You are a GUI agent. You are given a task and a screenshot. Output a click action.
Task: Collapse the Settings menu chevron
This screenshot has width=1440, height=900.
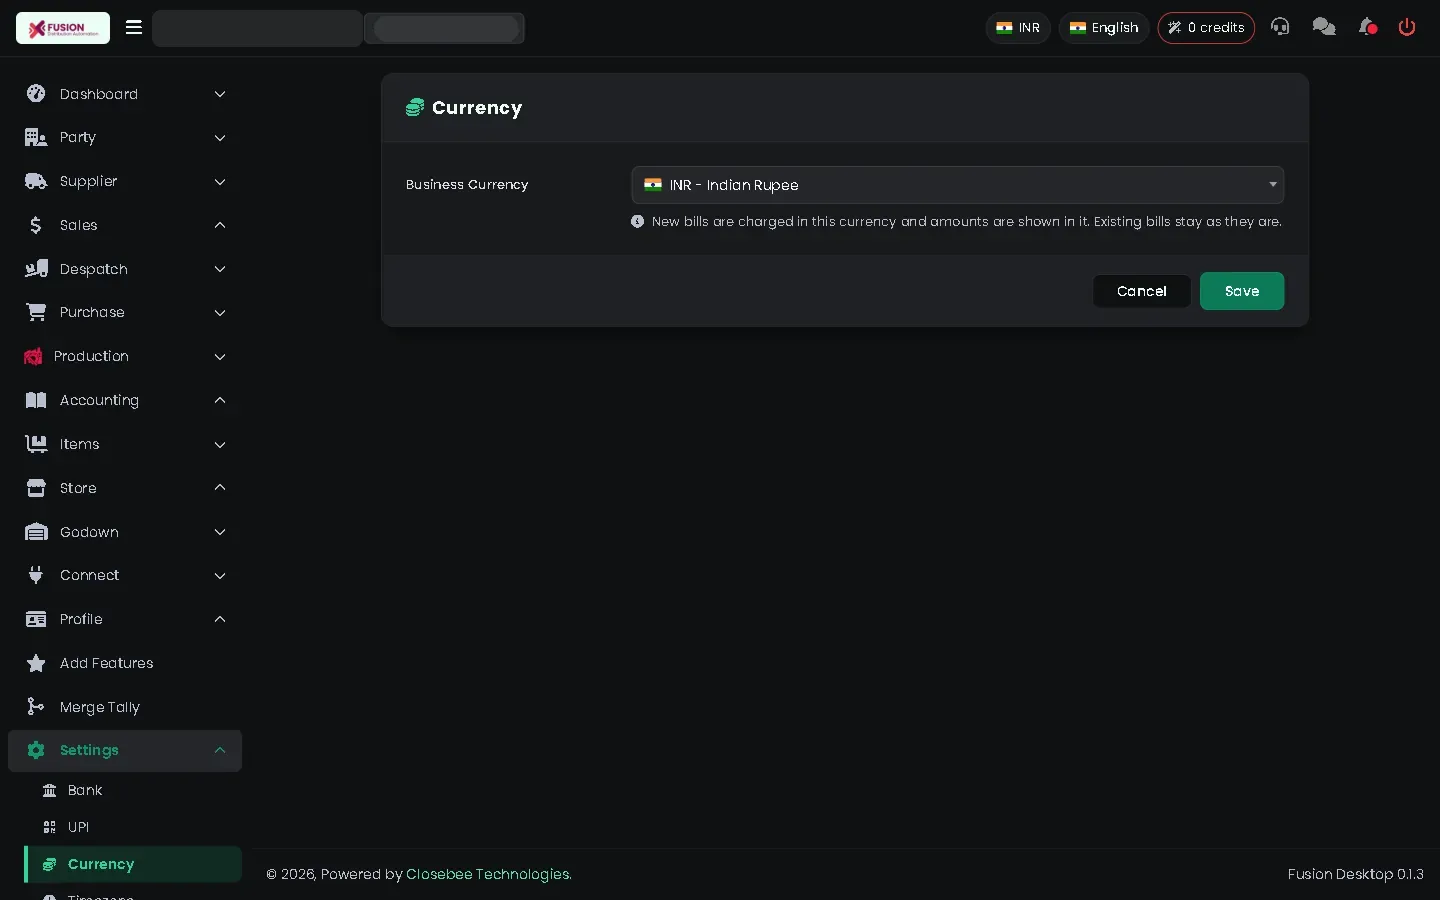[220, 750]
